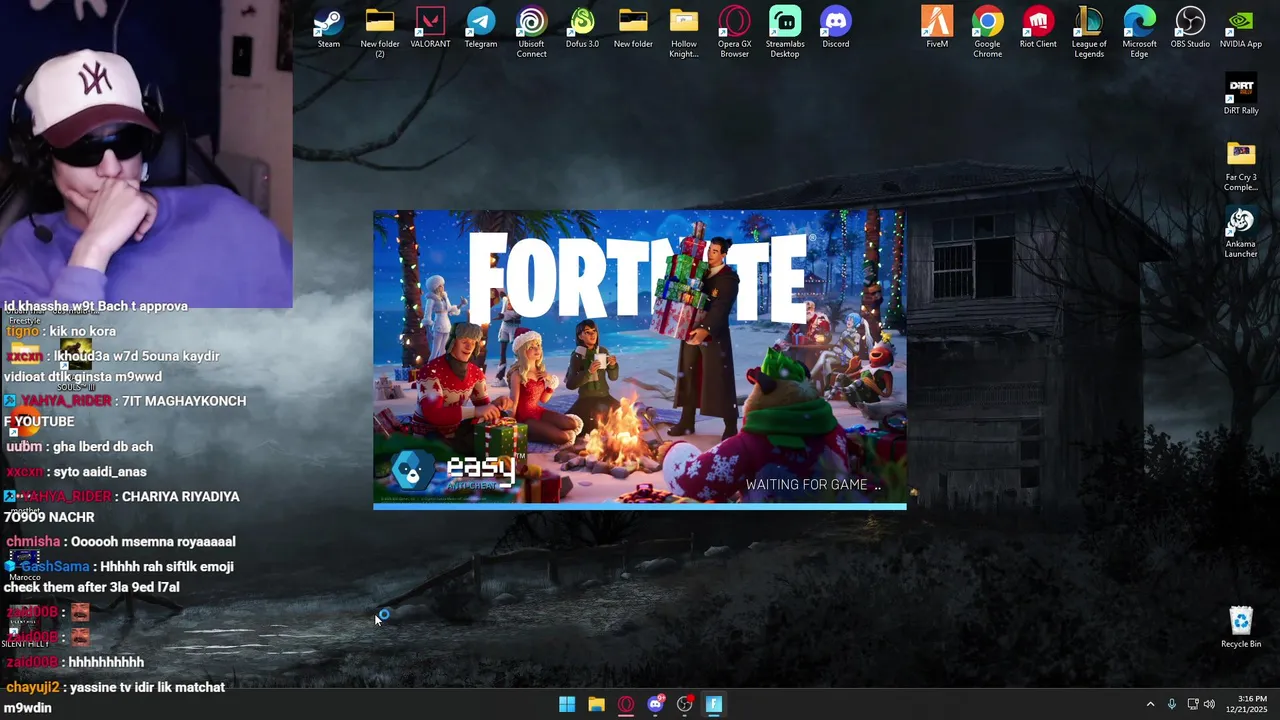Open File Explorer from the taskbar
Image resolution: width=1280 pixels, height=720 pixels.
tap(596, 704)
